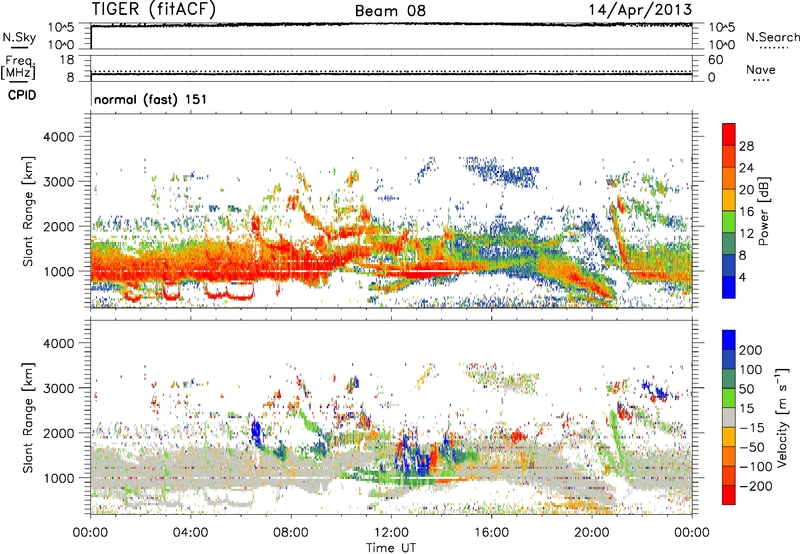Click the TIGER (fitACF) plot title

click(154, 10)
